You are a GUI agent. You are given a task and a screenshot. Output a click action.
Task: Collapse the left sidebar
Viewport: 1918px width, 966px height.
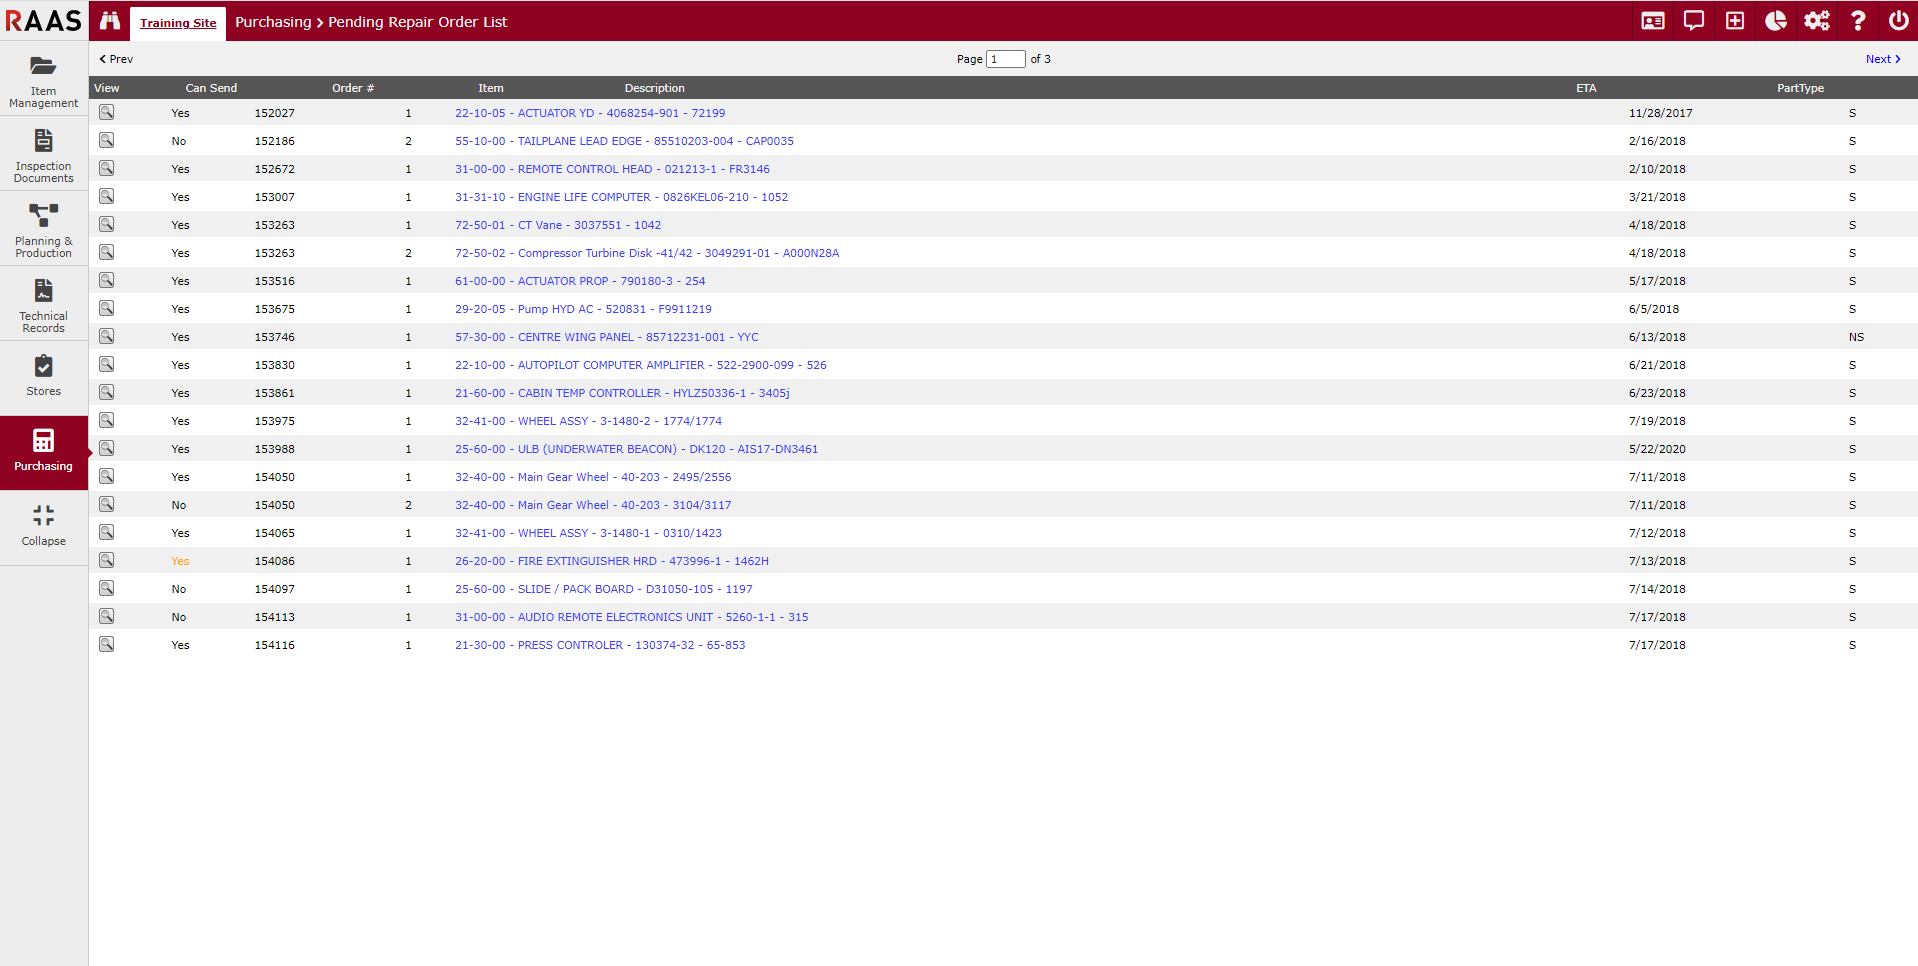[43, 525]
